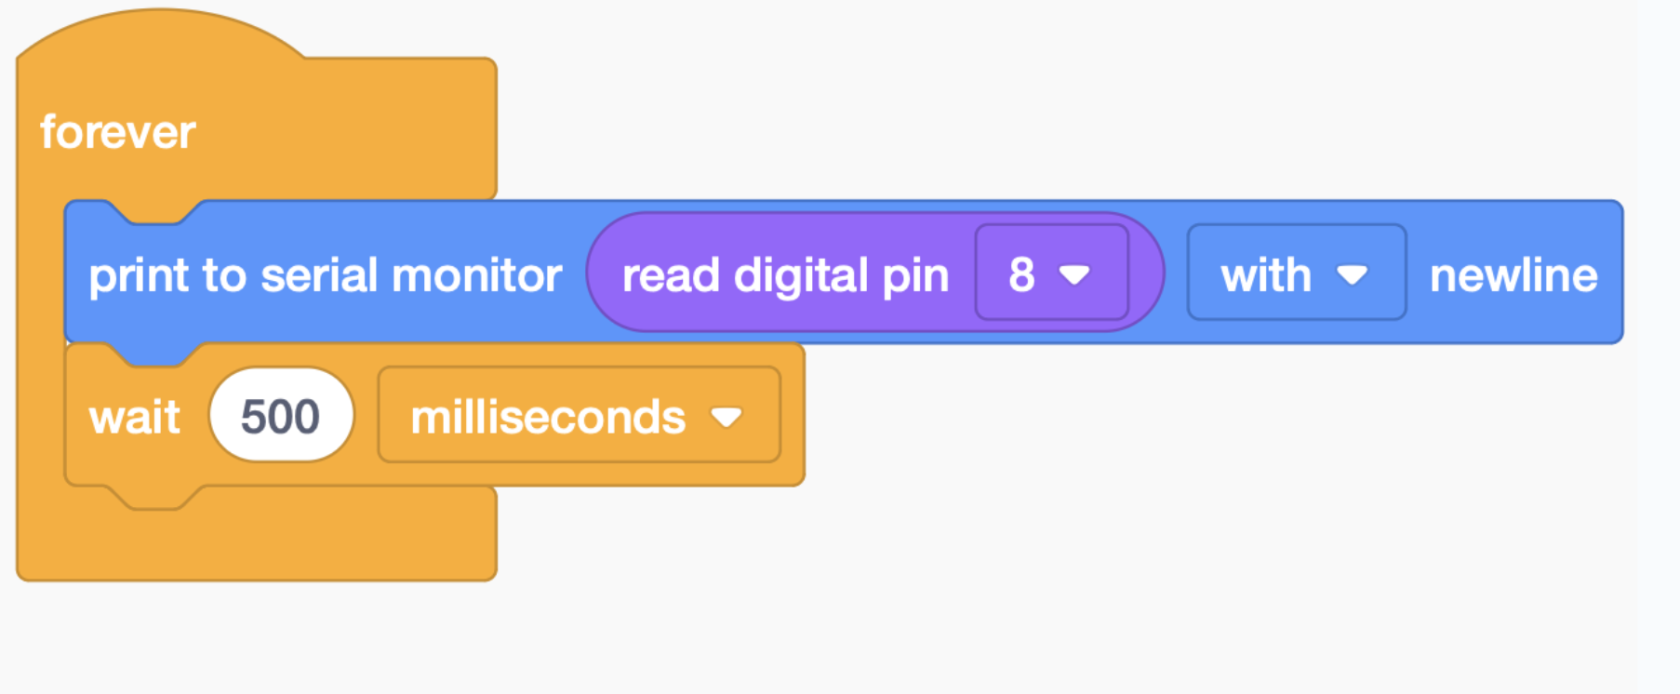Open the milliseconds unit dropdown
The image size is (1680, 694).
[579, 415]
